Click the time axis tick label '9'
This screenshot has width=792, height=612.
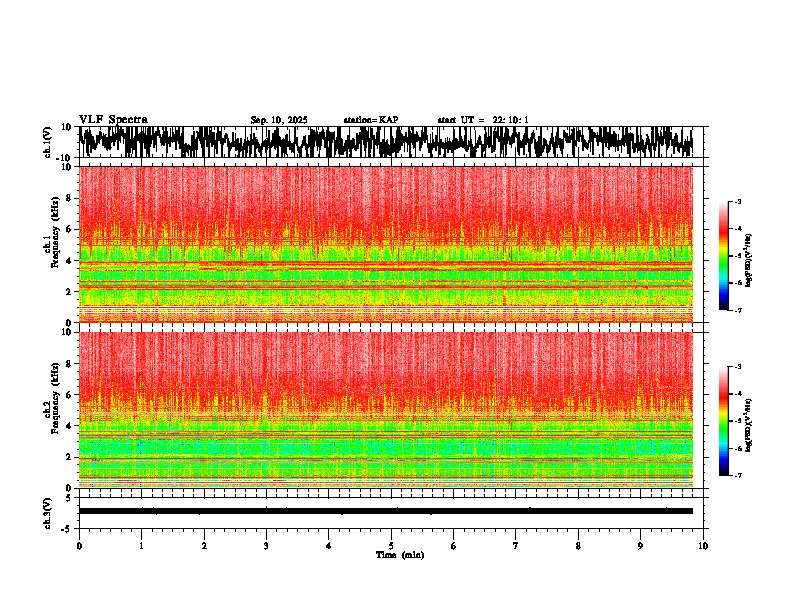pyautogui.click(x=640, y=546)
